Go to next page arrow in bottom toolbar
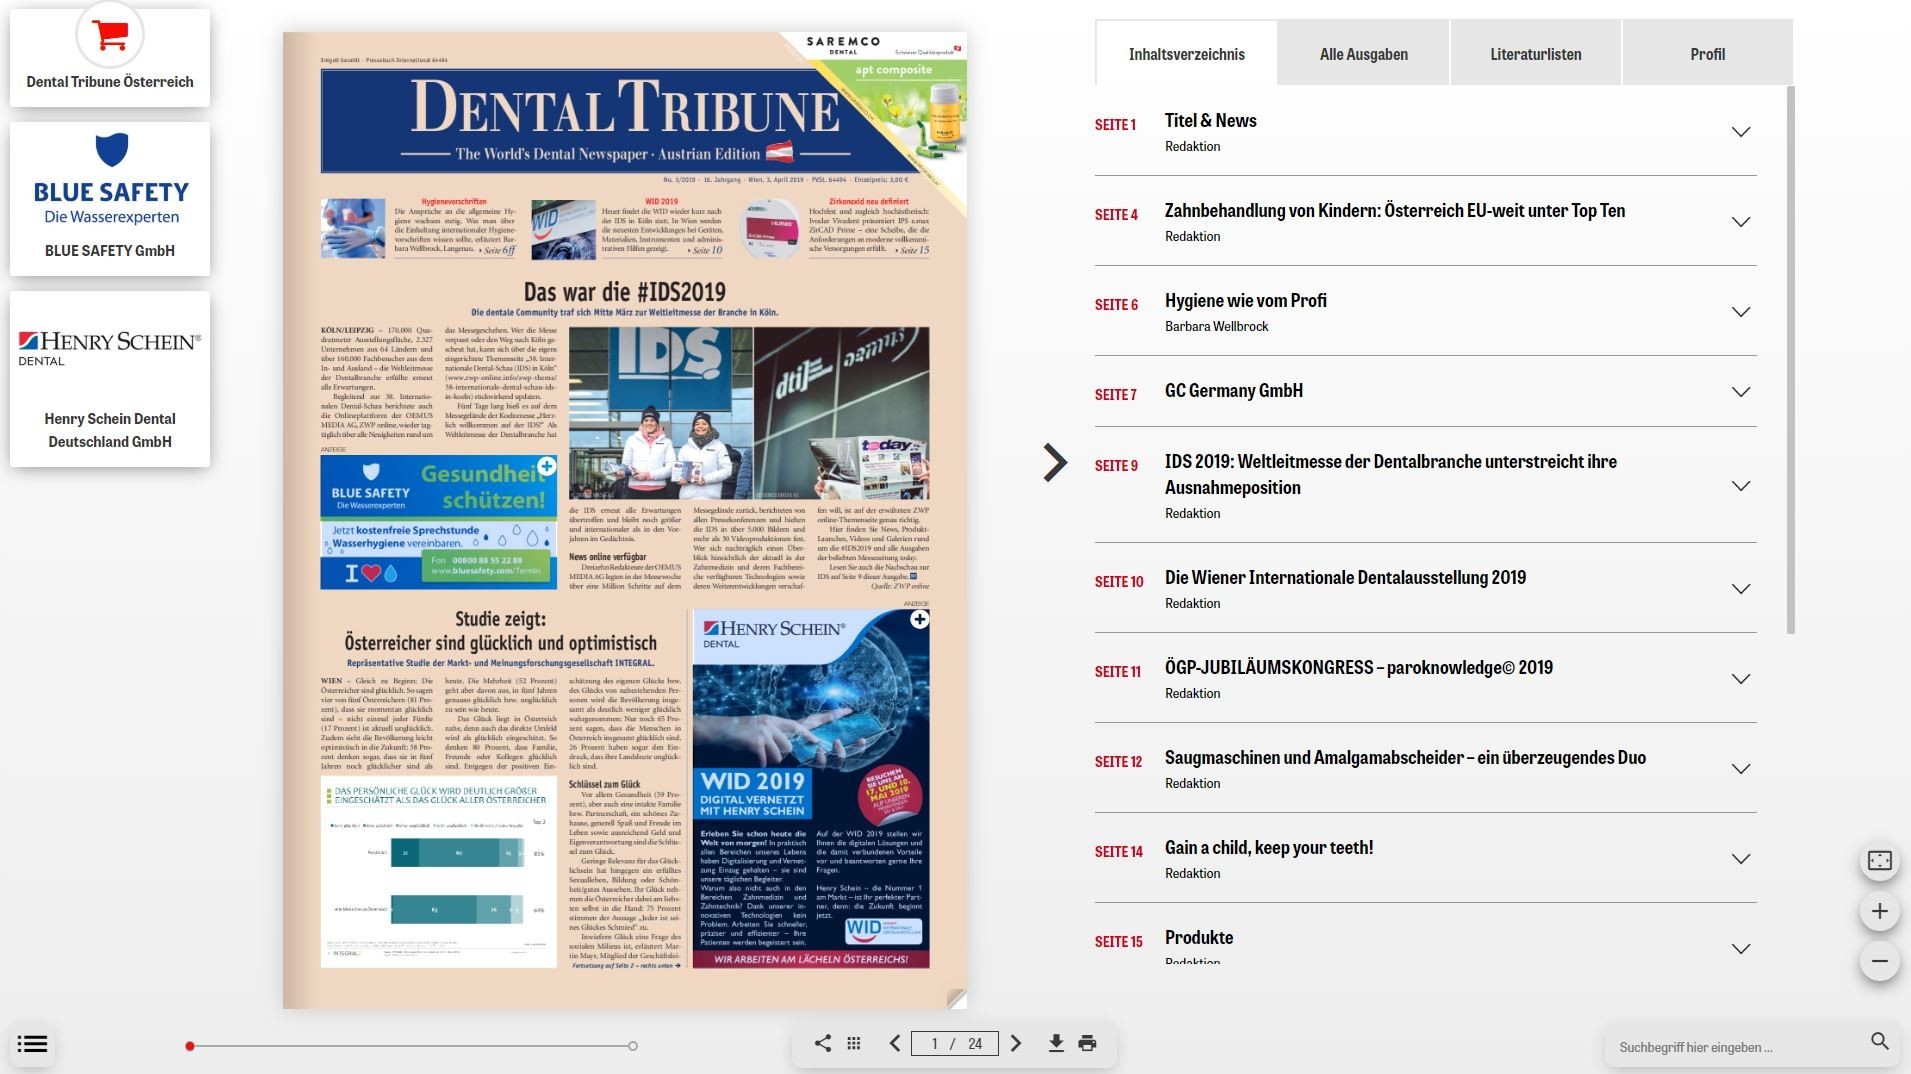The width and height of the screenshot is (1911, 1074). (x=1016, y=1043)
